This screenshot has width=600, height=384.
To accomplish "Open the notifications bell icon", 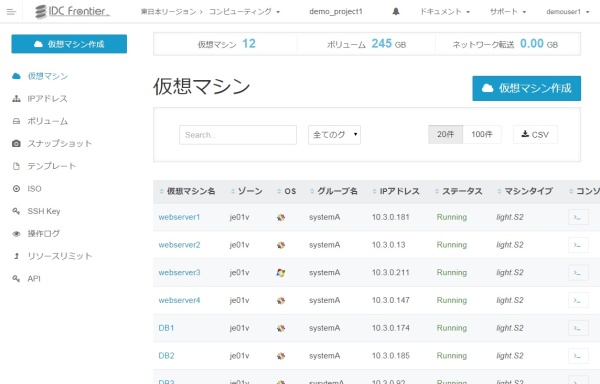I will [x=396, y=11].
